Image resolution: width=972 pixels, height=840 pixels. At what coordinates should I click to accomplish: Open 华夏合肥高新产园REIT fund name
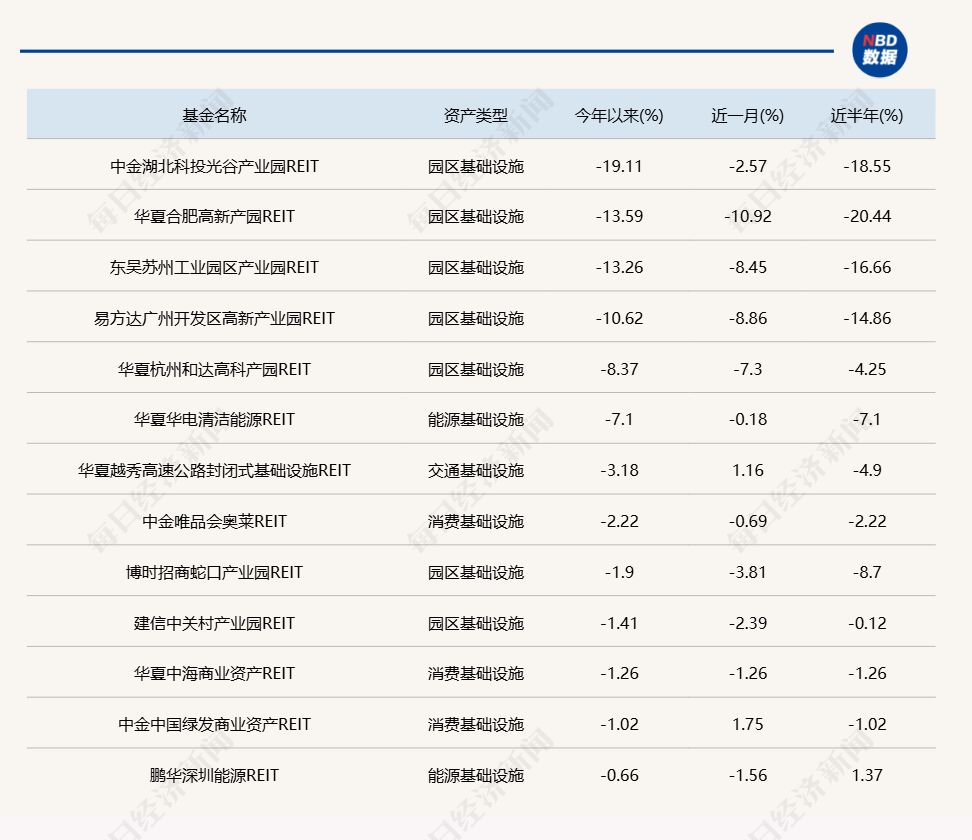(x=214, y=216)
